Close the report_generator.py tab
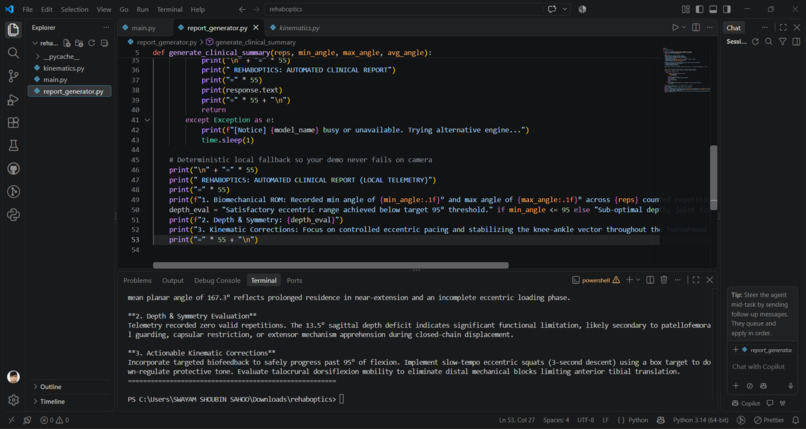Image resolution: width=806 pixels, height=429 pixels. point(256,28)
